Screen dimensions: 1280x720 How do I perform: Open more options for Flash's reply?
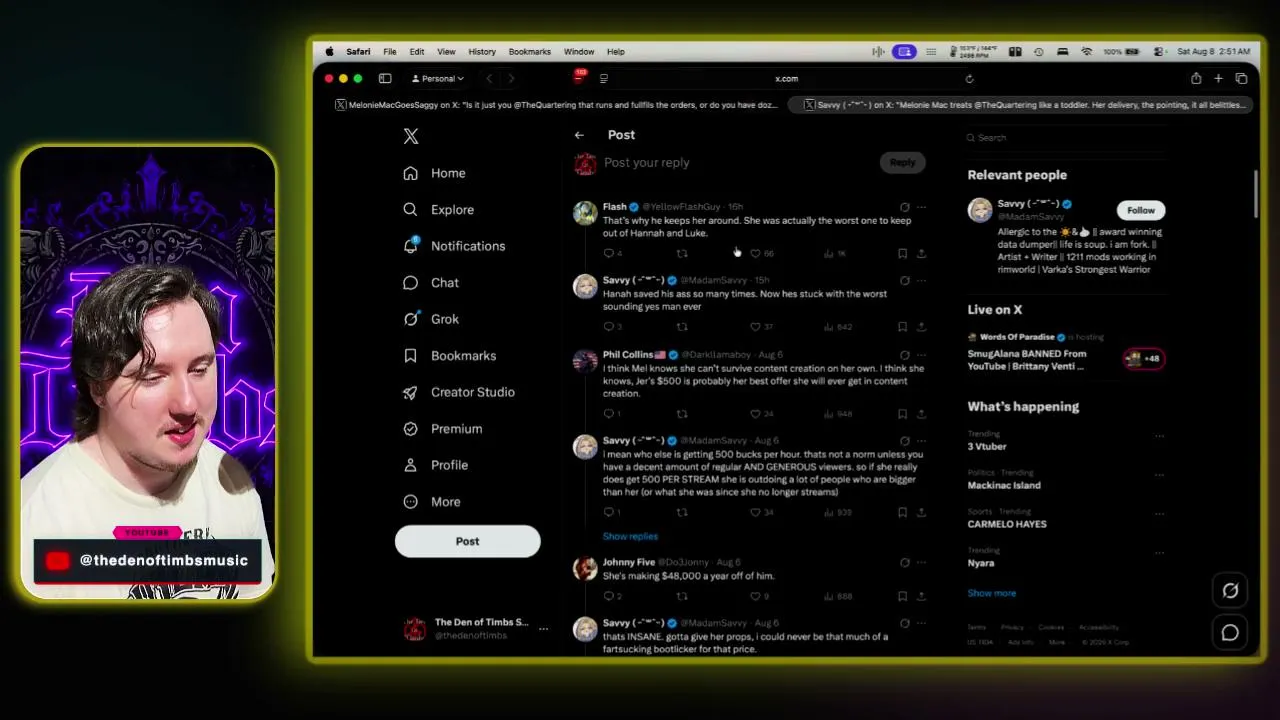[x=921, y=207]
